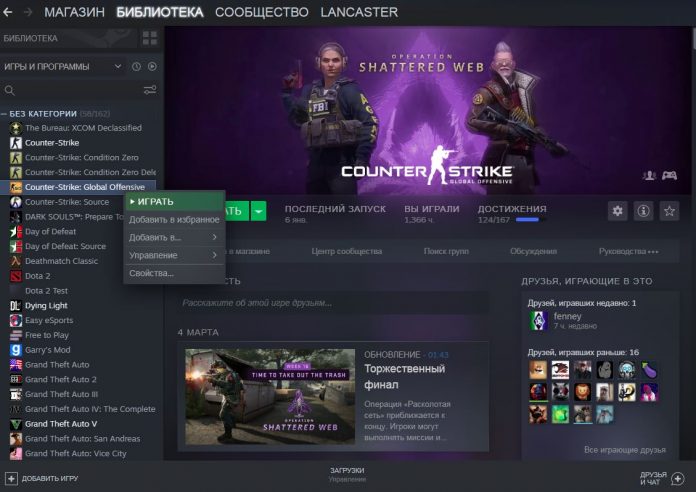Click Все играющие друзья link
This screenshot has height=492, width=696.
tap(625, 450)
